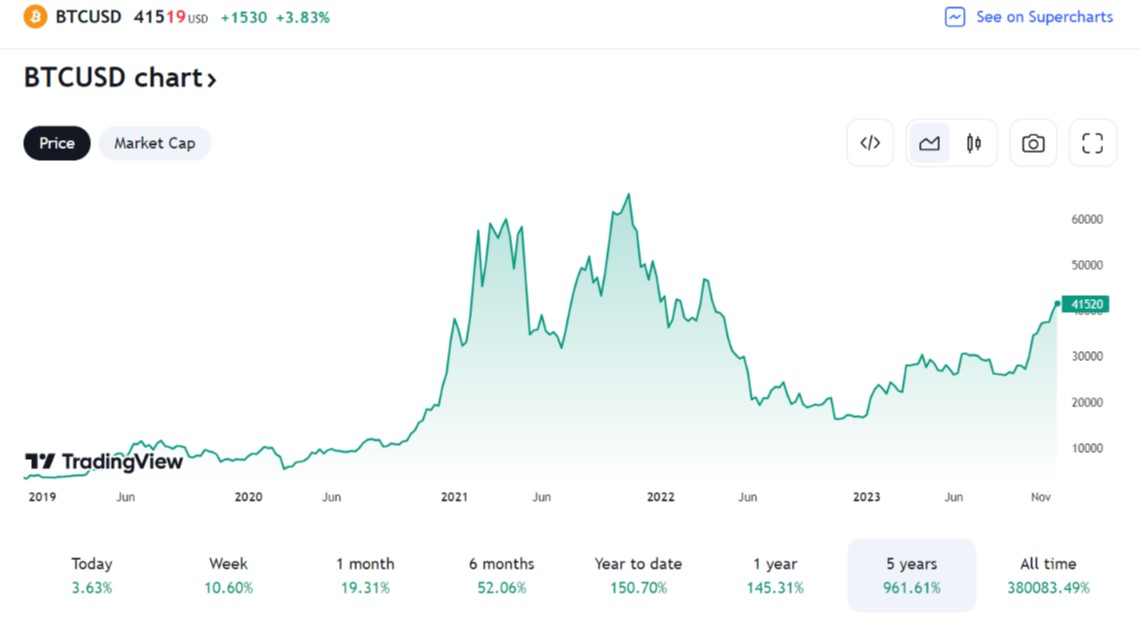Select Year to date range
This screenshot has width=1139, height=622.
[x=638, y=575]
